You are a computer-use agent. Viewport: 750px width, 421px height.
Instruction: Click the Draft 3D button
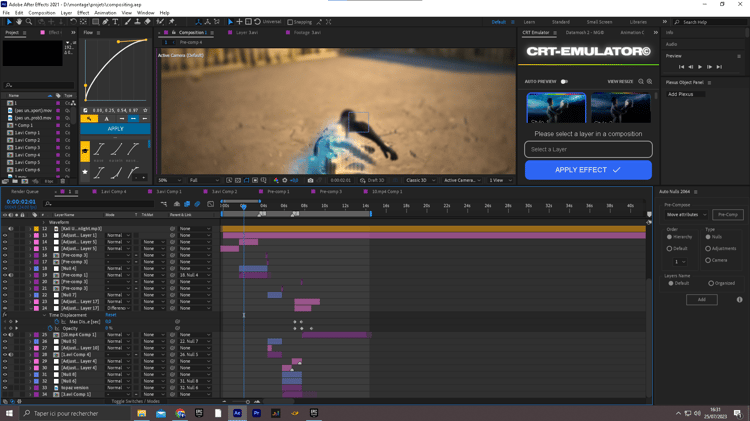[372, 180]
